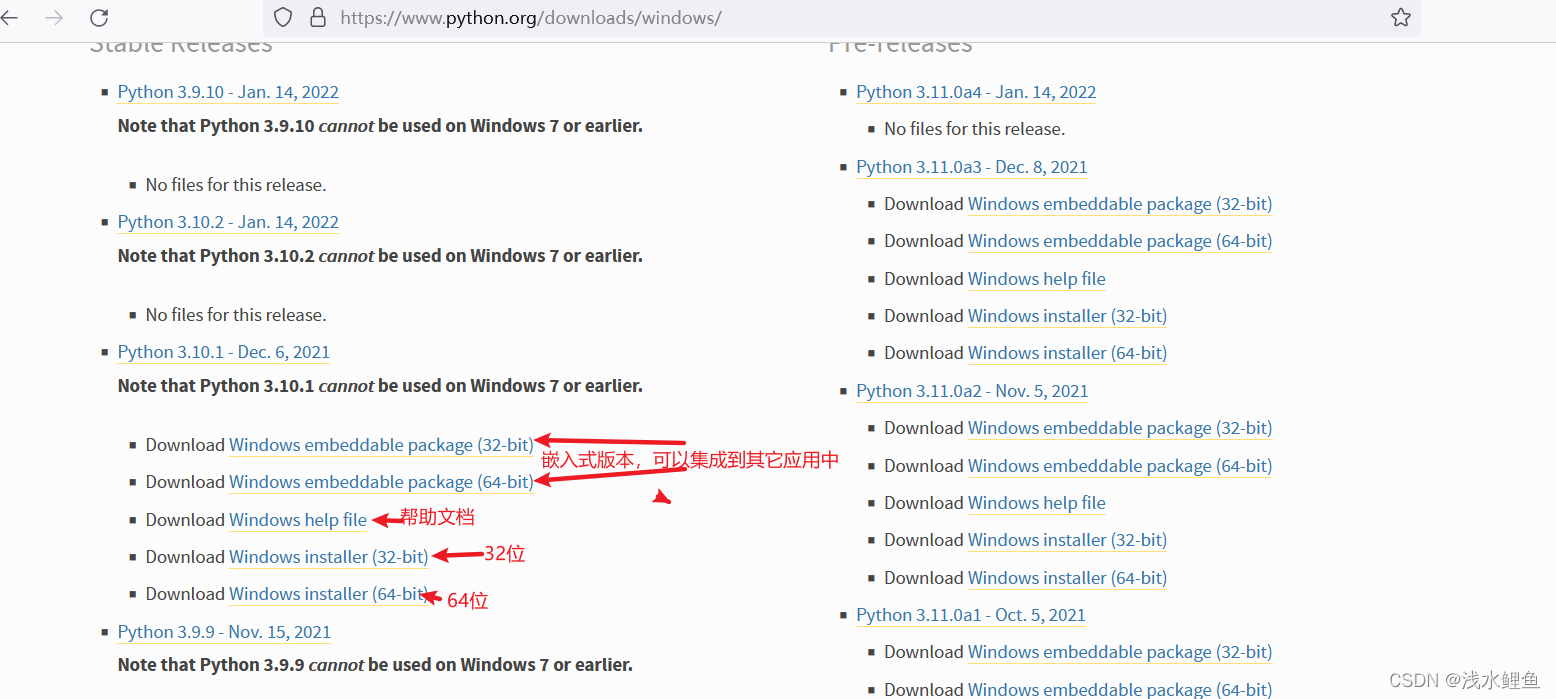Click 'No files for this release' under 3.10.2
1556x699 pixels.
[236, 315]
